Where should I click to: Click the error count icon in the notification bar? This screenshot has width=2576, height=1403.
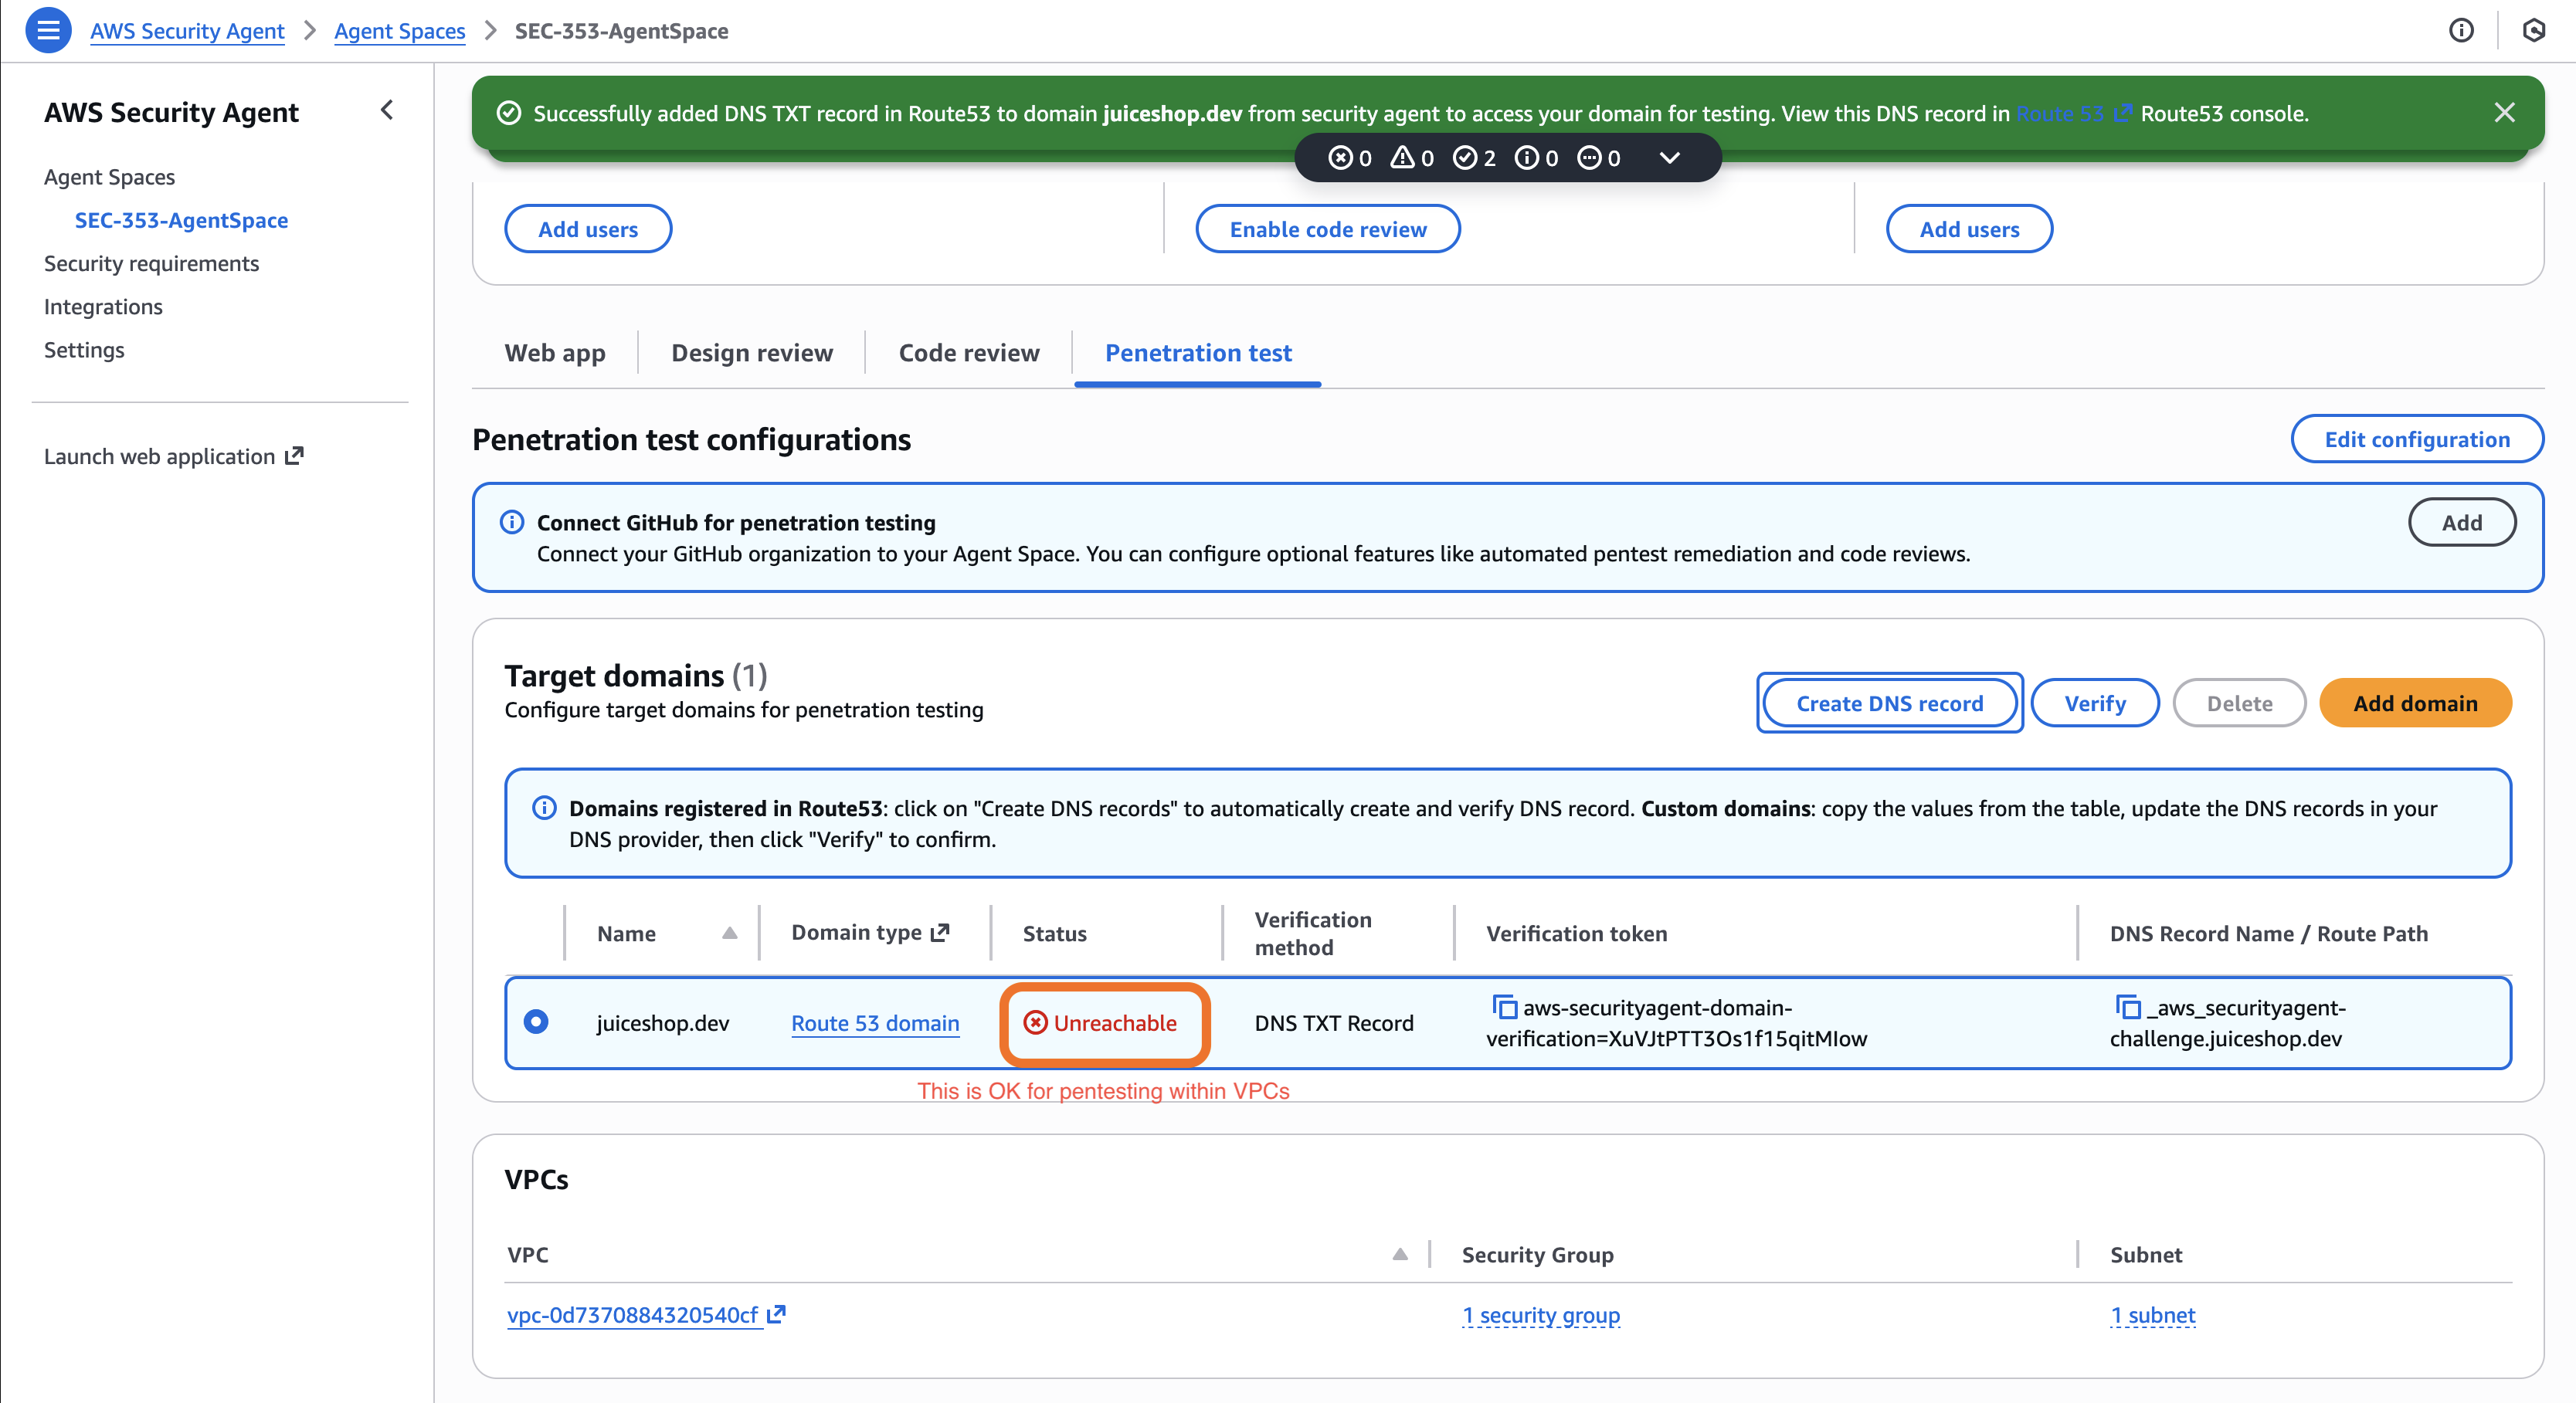click(x=1340, y=158)
